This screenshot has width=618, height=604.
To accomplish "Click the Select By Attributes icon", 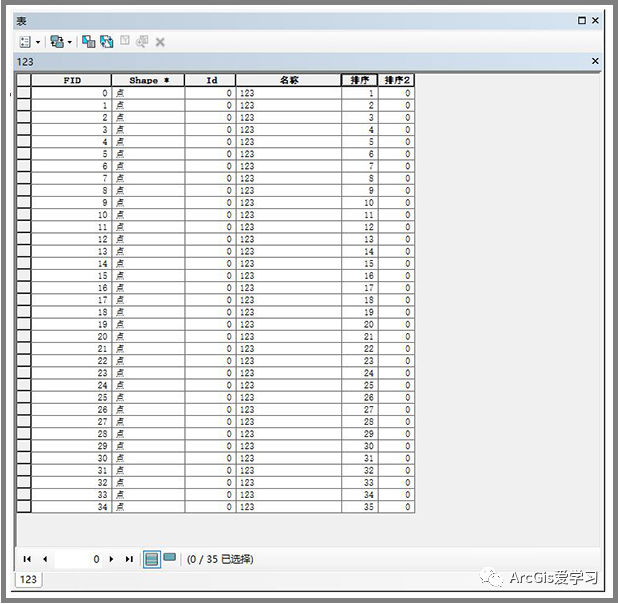I will click(88, 41).
